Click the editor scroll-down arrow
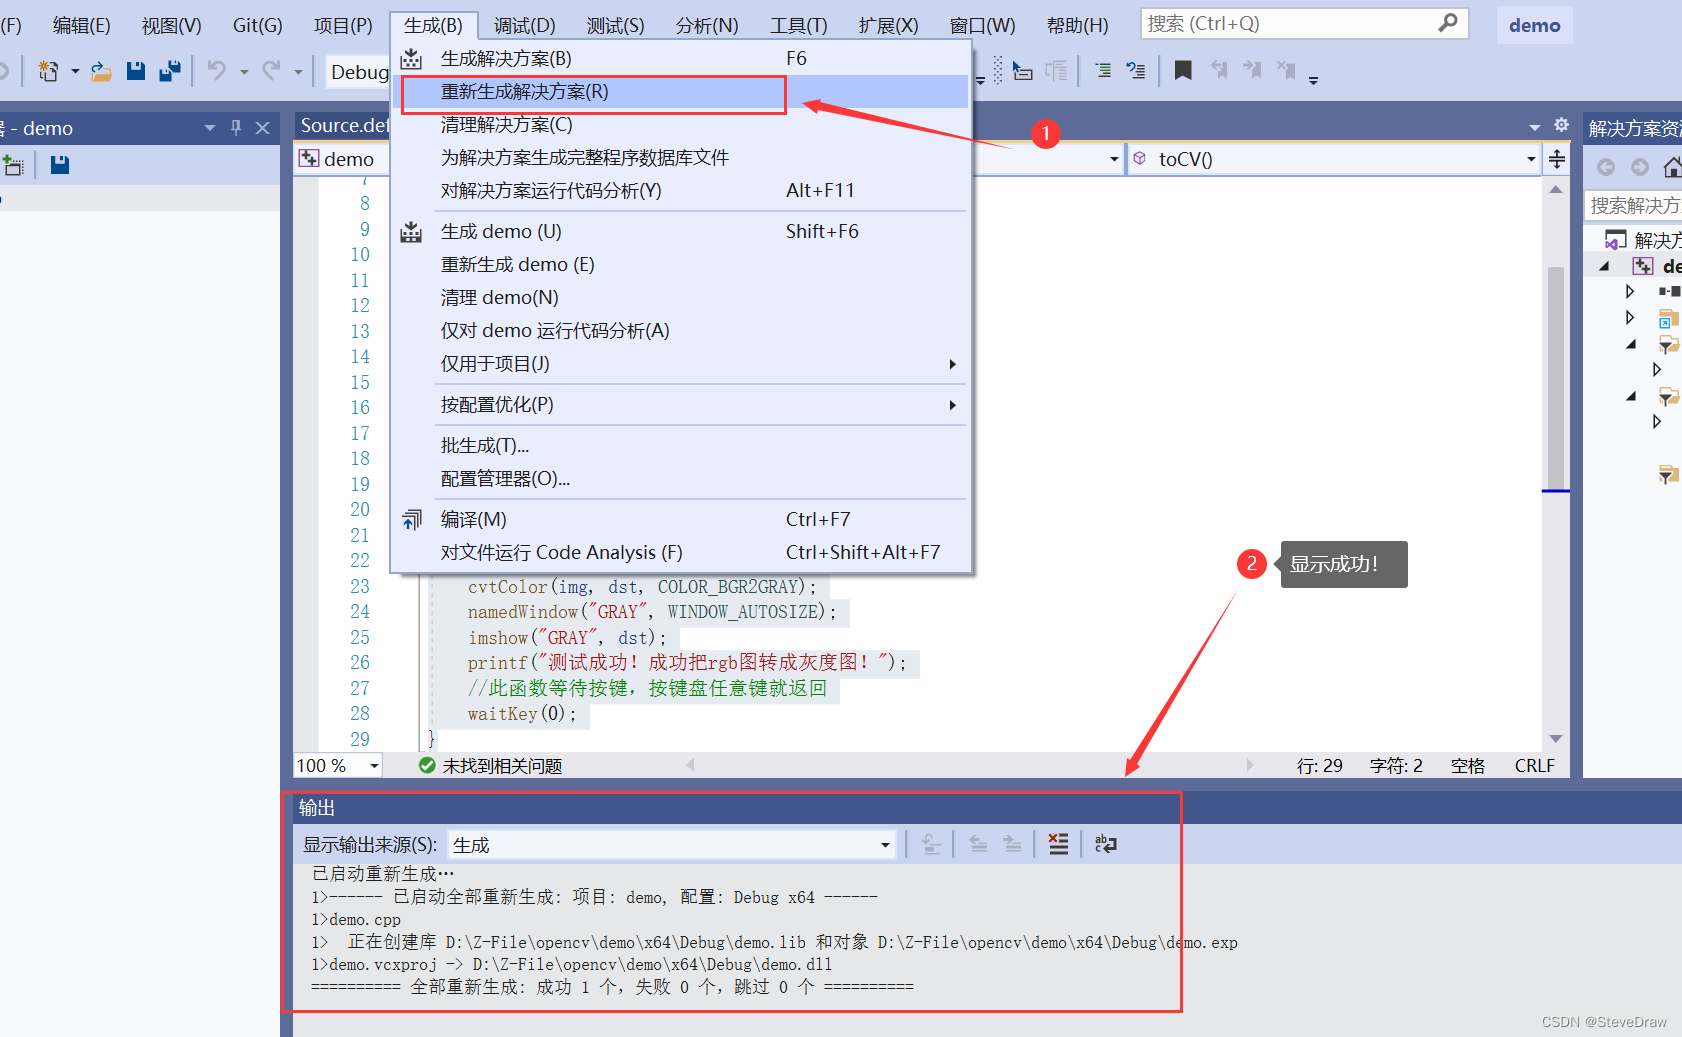The height and width of the screenshot is (1037, 1682). (1556, 739)
